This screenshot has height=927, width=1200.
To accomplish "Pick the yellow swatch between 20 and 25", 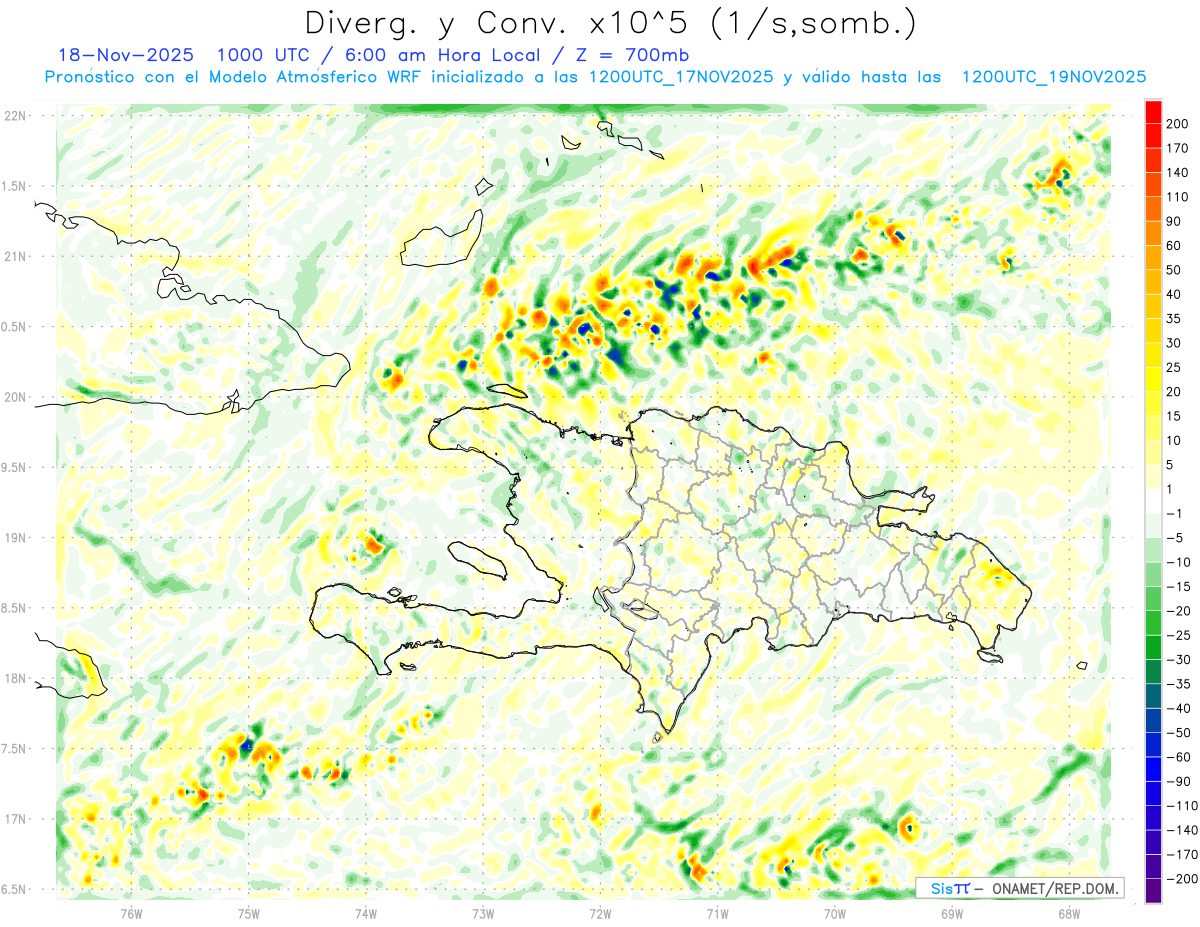I will (1153, 380).
